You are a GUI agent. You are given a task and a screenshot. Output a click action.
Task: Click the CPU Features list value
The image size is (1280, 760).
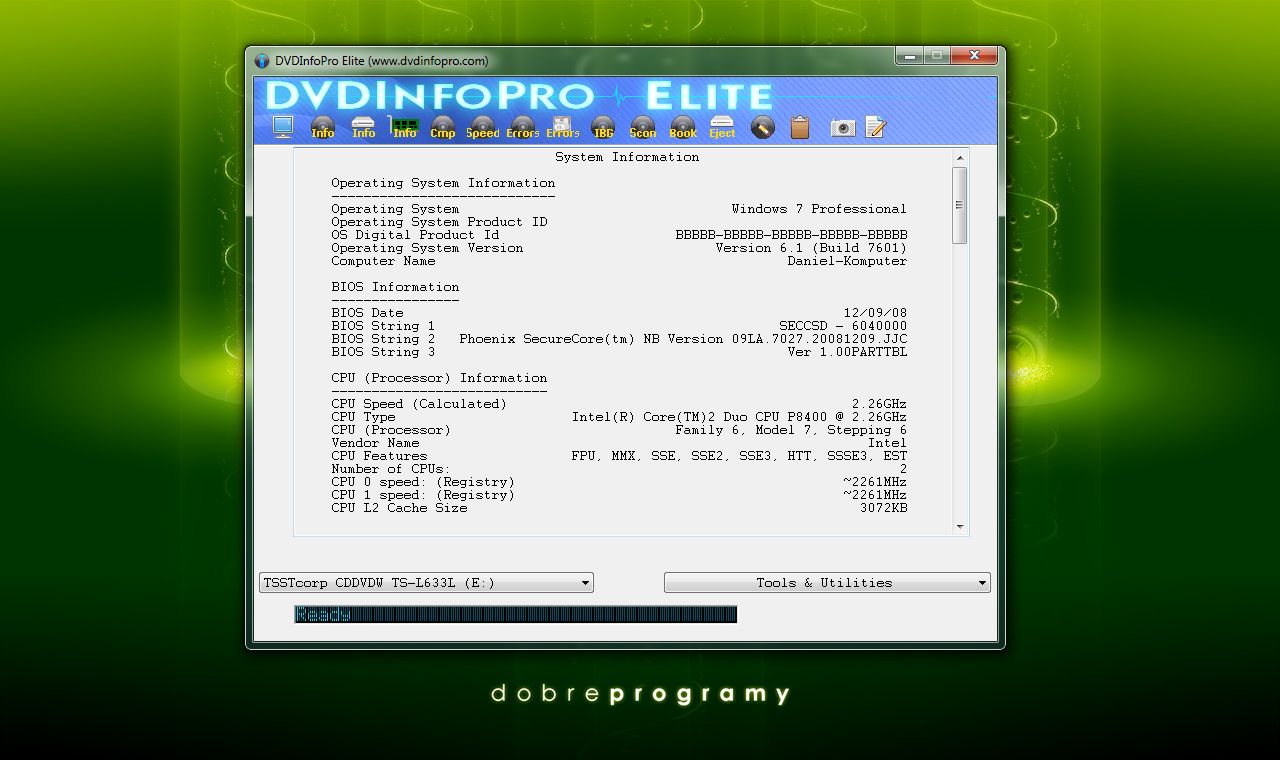739,456
